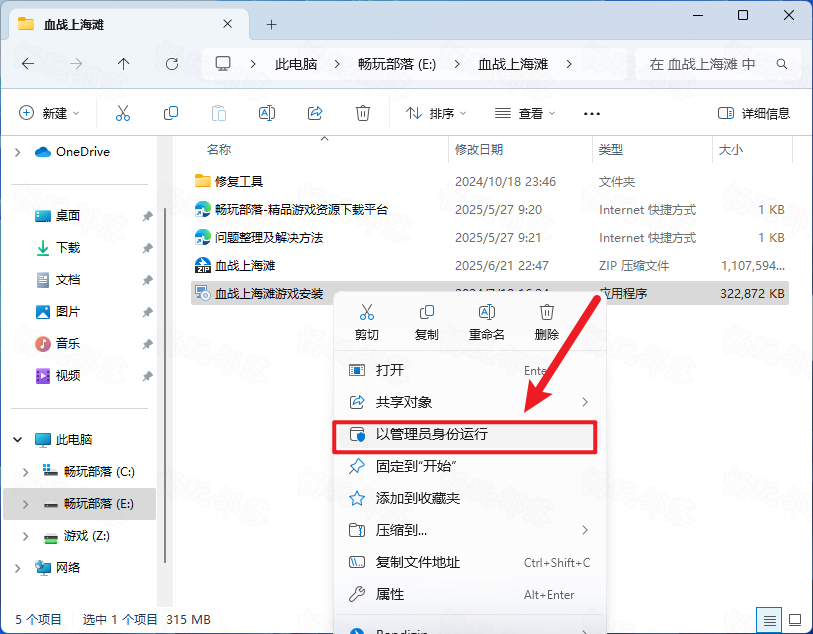Click the Copy icon in the toolbar

(171, 113)
